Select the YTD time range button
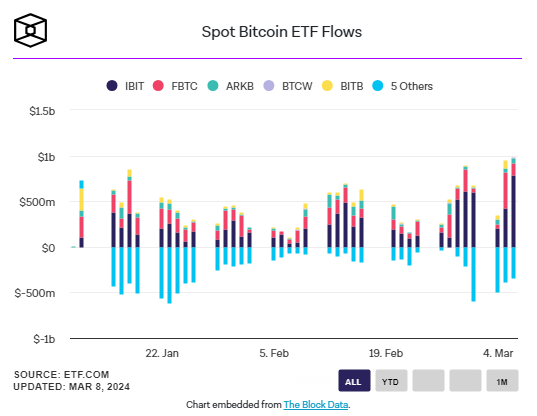Screen dimensions: 537x416 (x=391, y=380)
